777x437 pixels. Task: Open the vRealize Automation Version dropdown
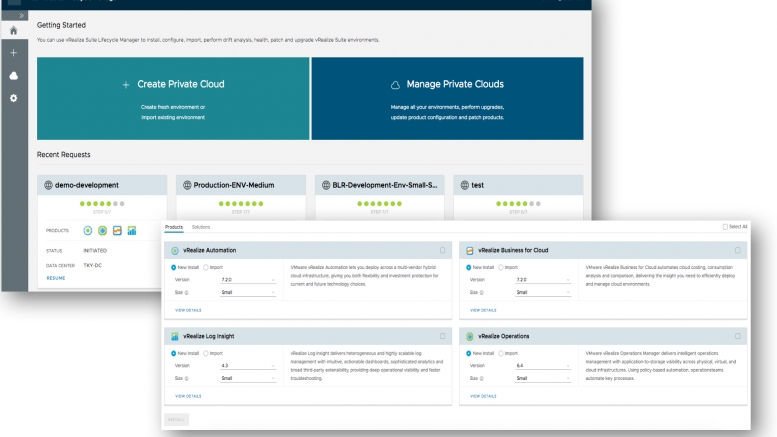[x=248, y=280]
